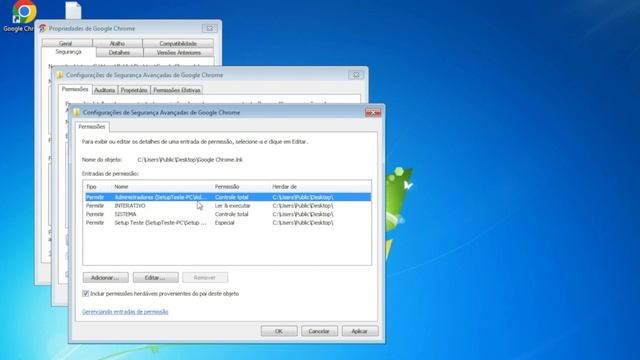Click the folder icon in the front dialog title bar

[x=77, y=112]
